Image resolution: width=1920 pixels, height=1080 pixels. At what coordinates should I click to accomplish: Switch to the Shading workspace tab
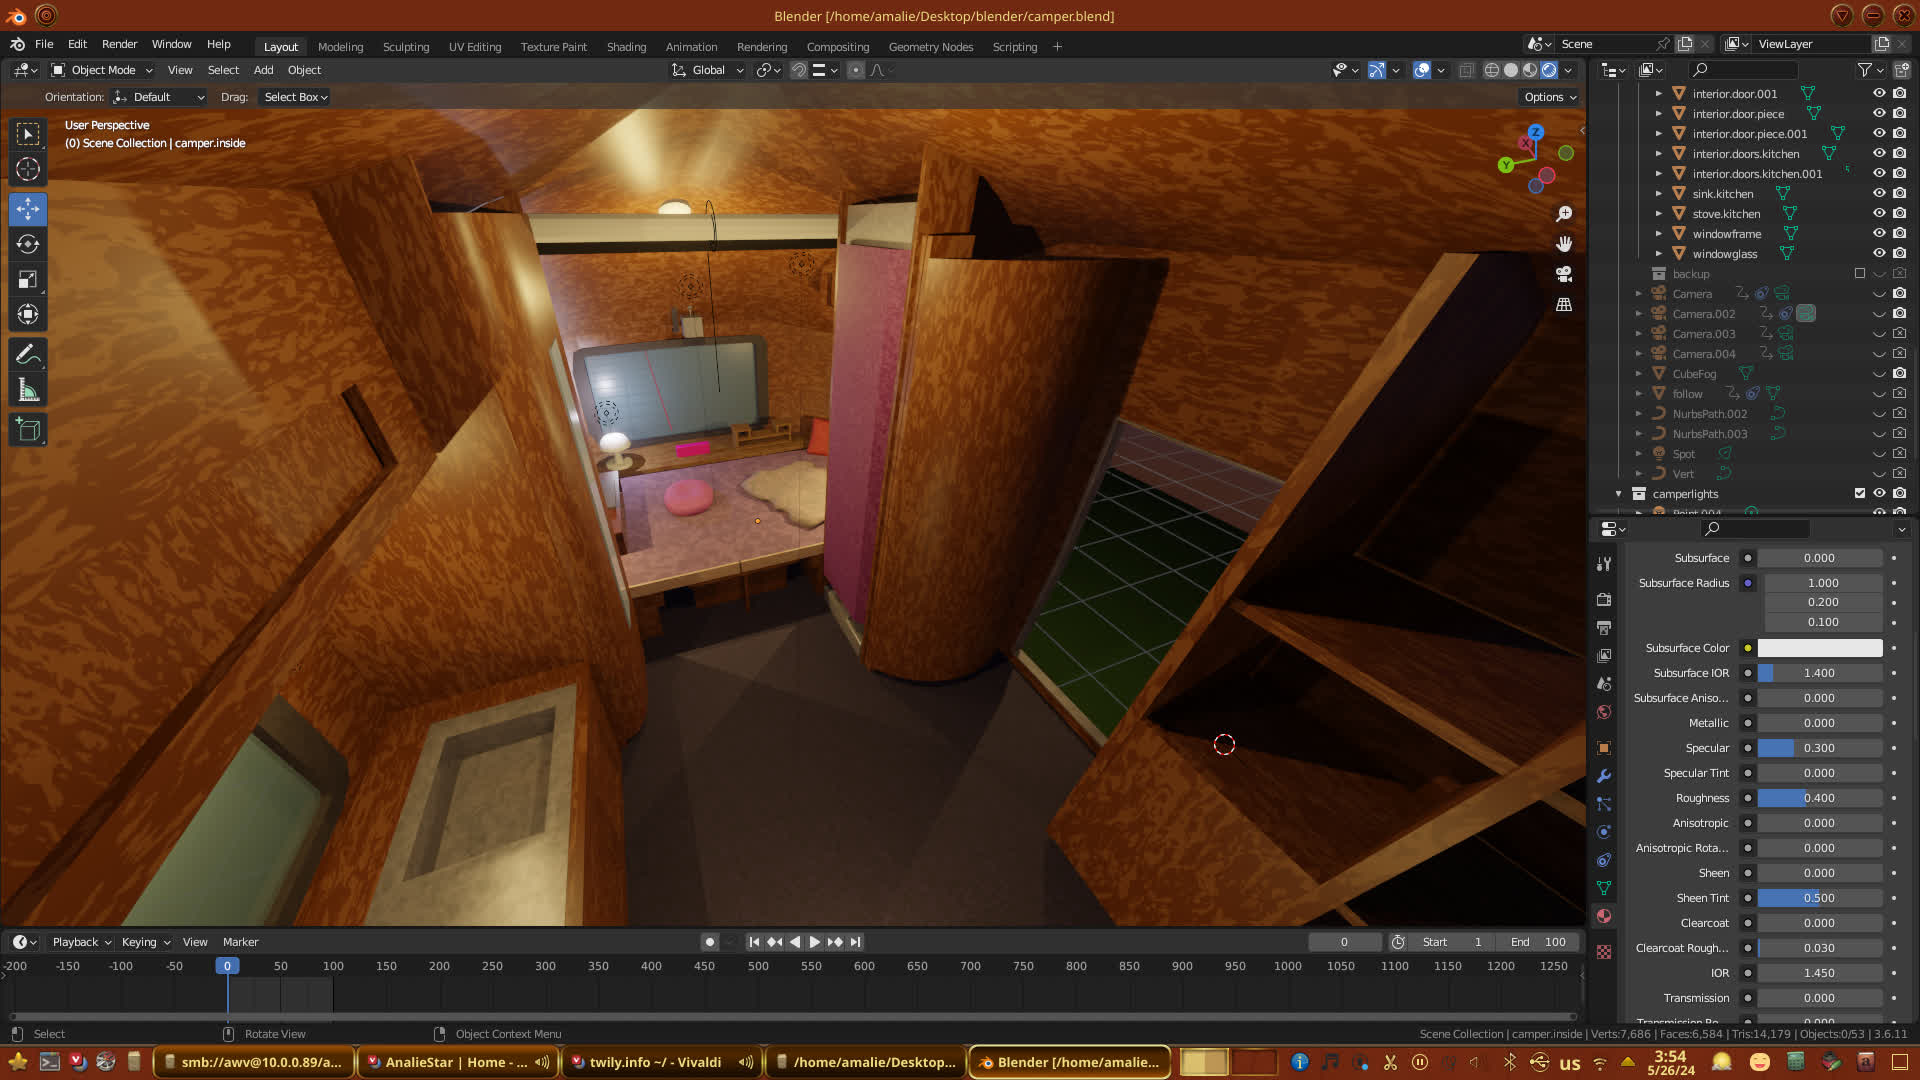click(x=626, y=47)
